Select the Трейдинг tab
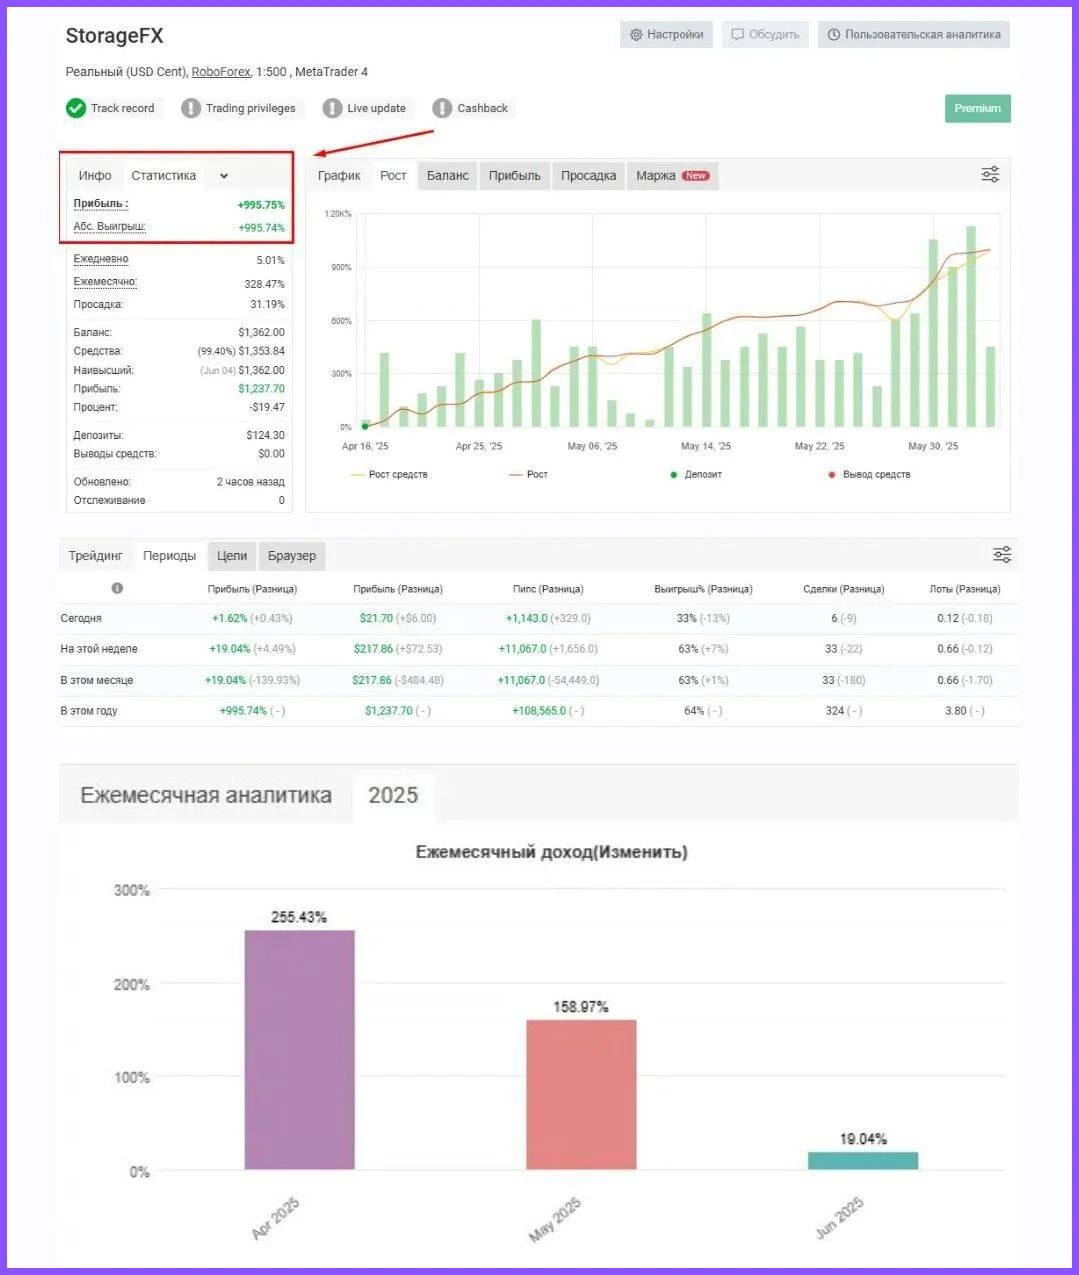 click(x=96, y=556)
